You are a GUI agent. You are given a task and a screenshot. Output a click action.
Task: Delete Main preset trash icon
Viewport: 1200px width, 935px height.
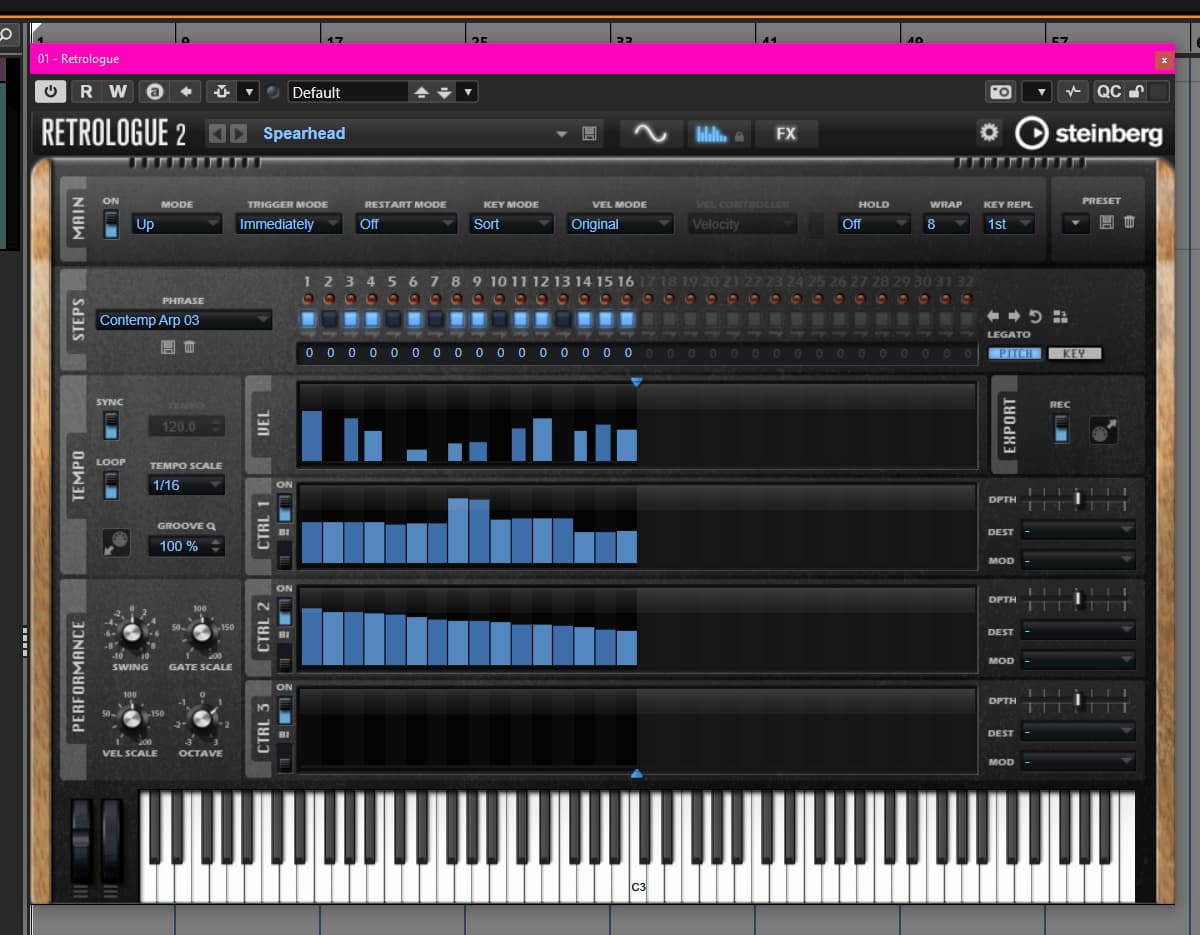[1129, 222]
